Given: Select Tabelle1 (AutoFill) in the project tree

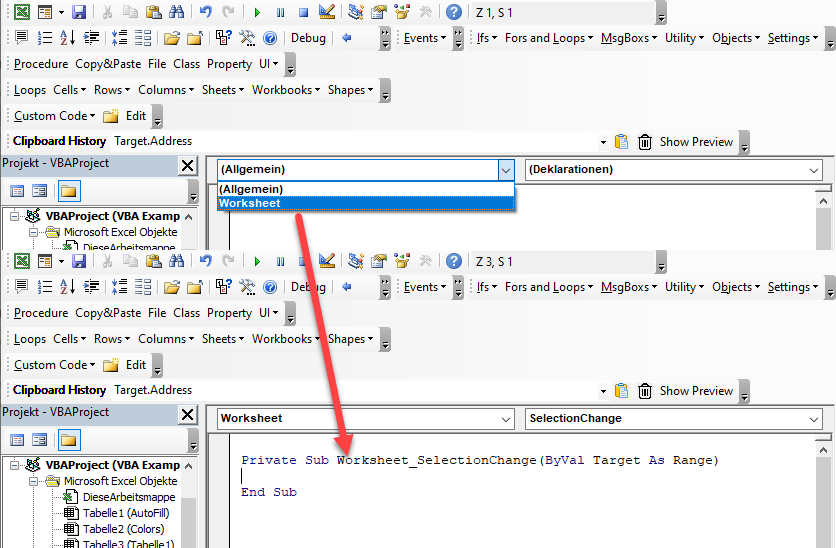Looking at the screenshot, I should 126,513.
